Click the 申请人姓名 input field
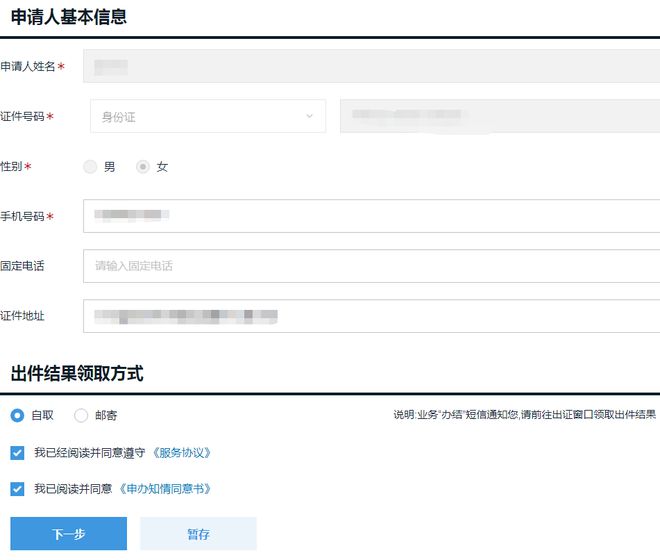The height and width of the screenshot is (560, 660). (x=371, y=66)
